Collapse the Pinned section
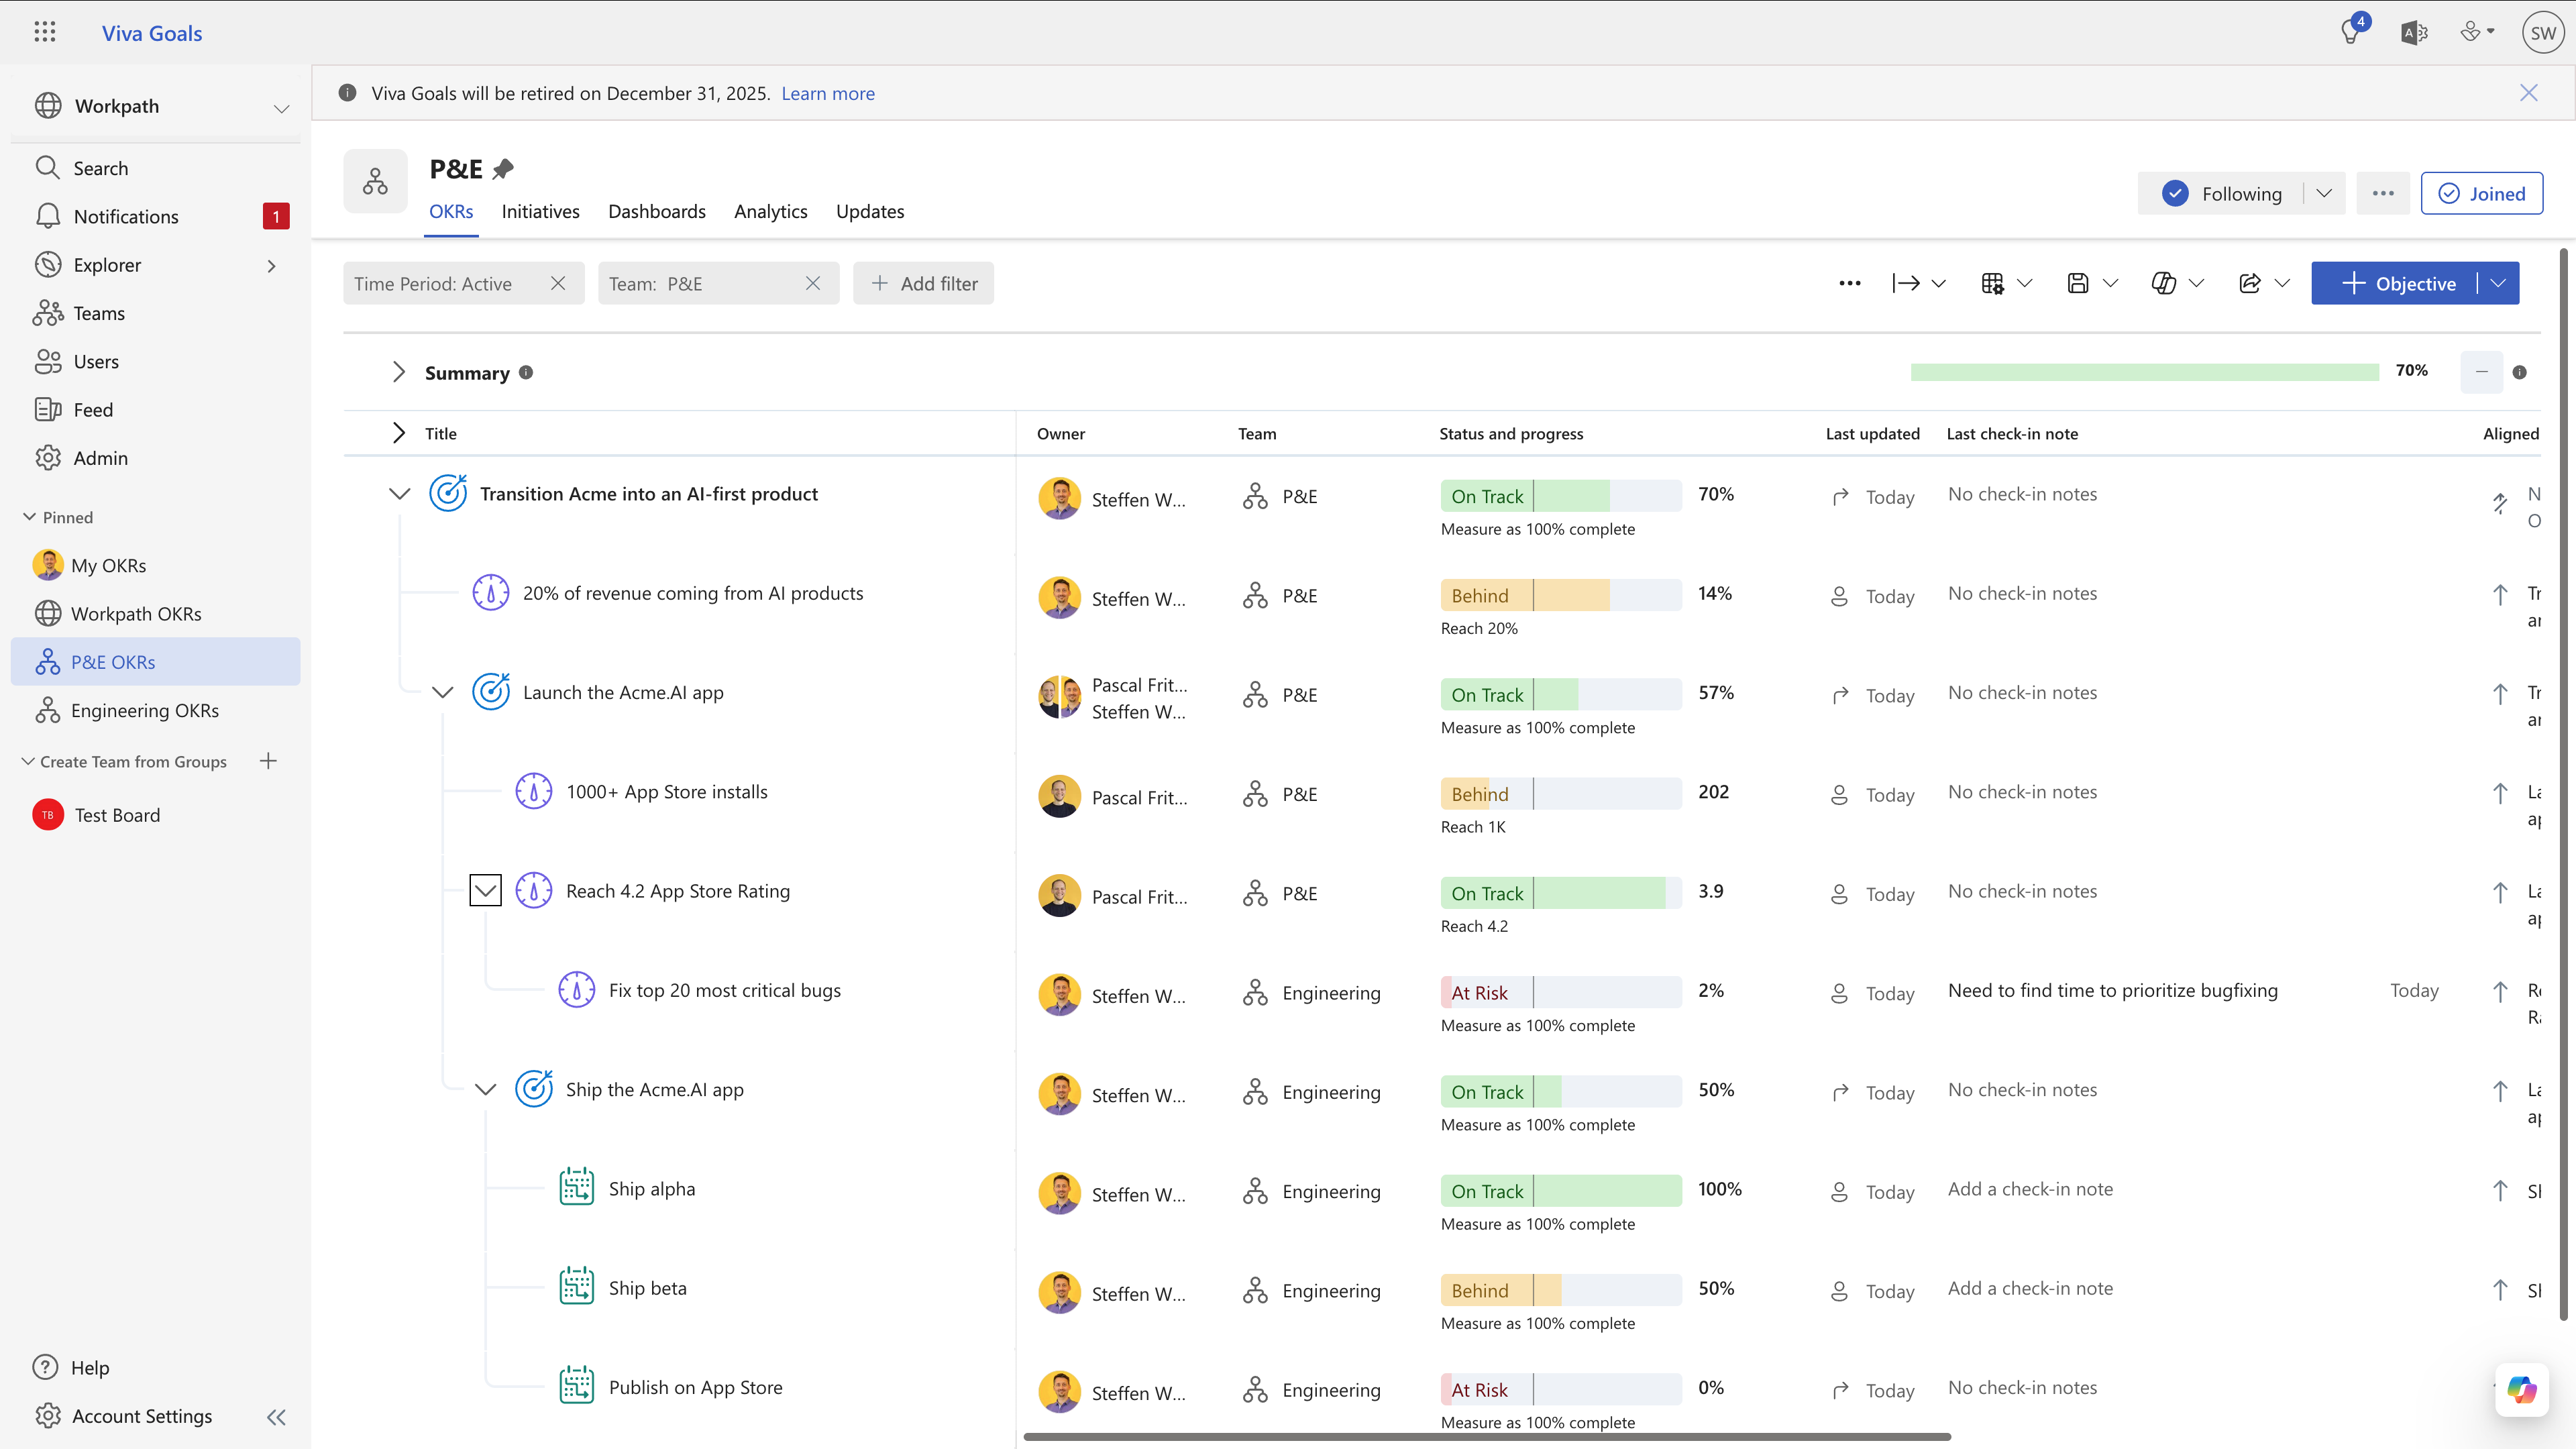 [x=29, y=516]
